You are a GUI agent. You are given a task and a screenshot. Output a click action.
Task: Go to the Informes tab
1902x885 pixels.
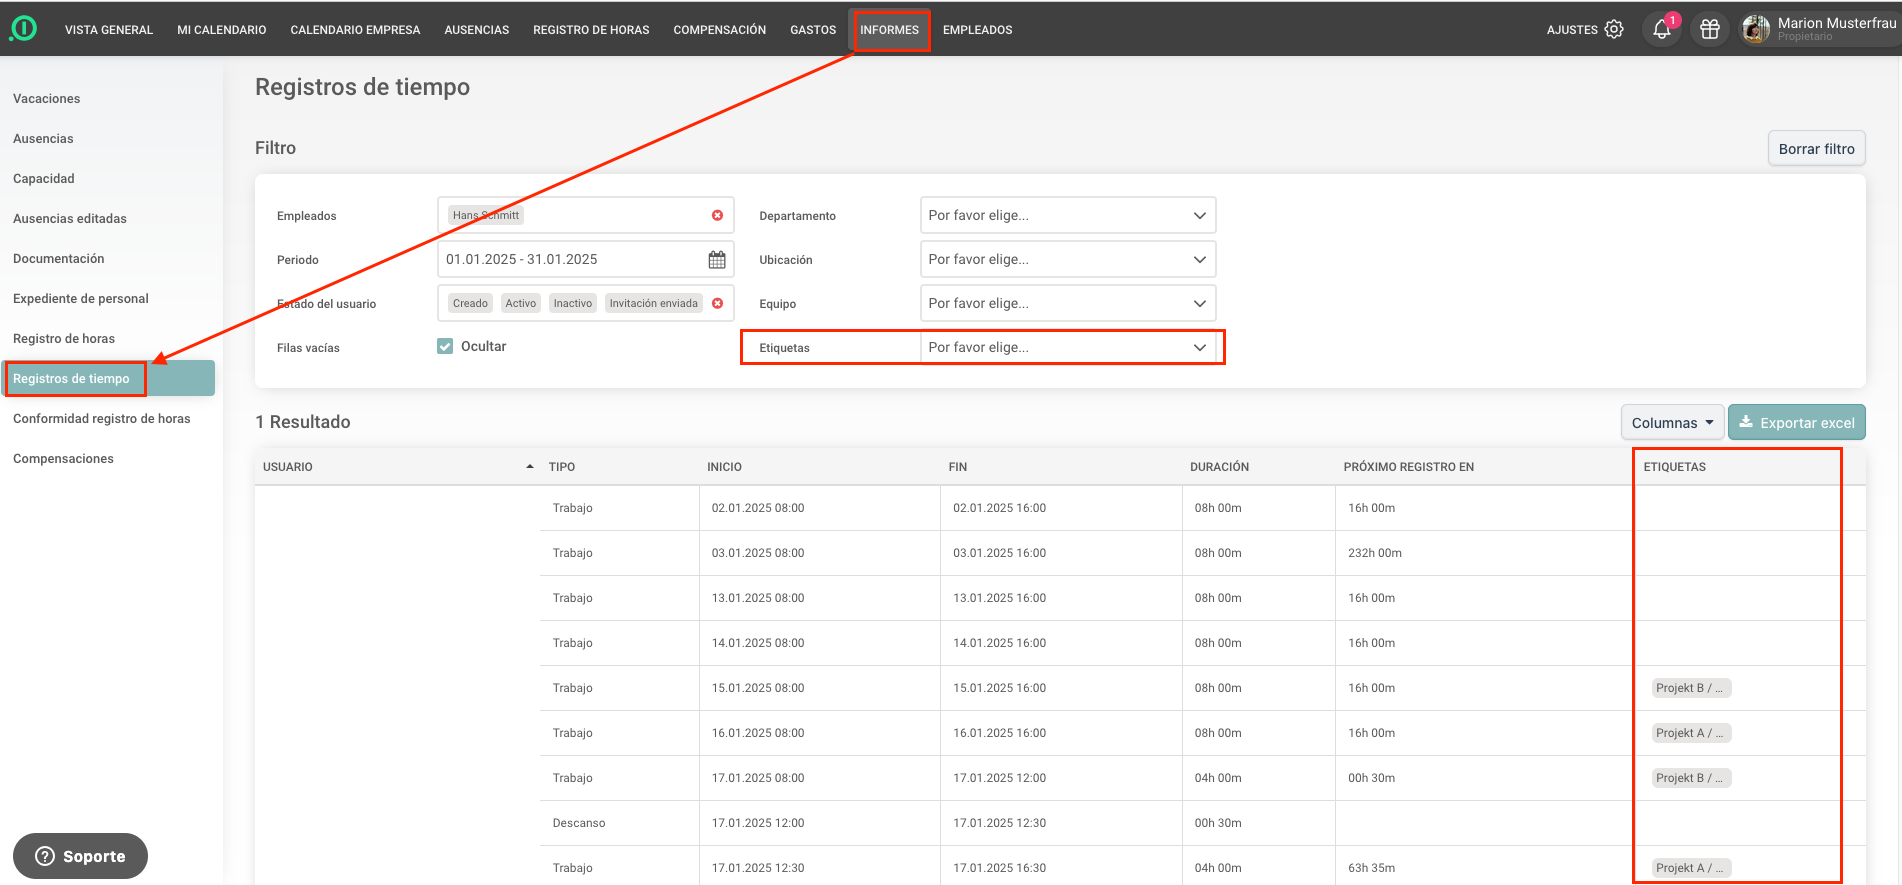pyautogui.click(x=889, y=30)
